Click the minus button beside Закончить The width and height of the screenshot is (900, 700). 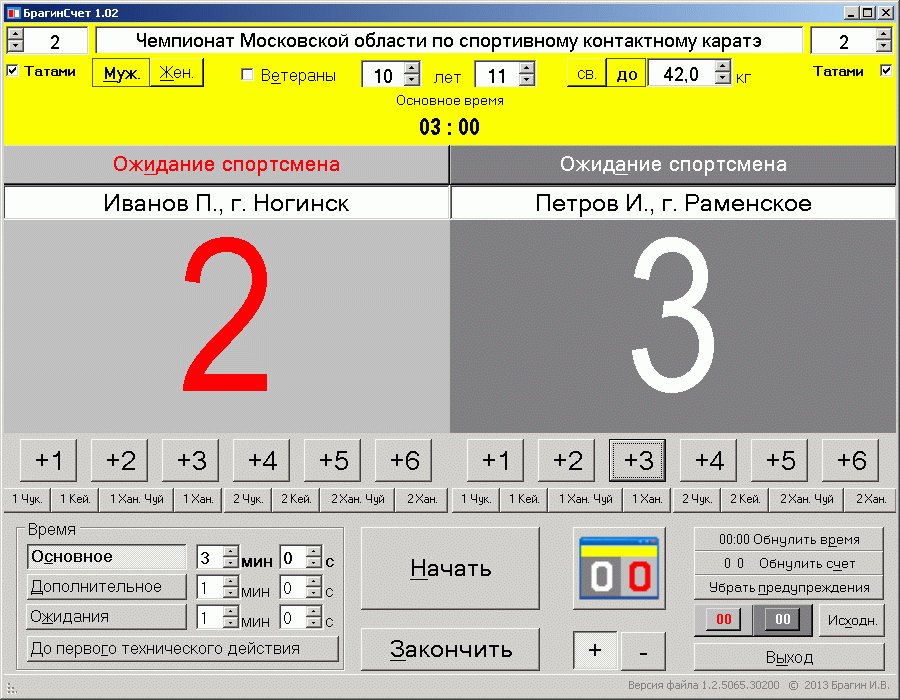pos(643,651)
